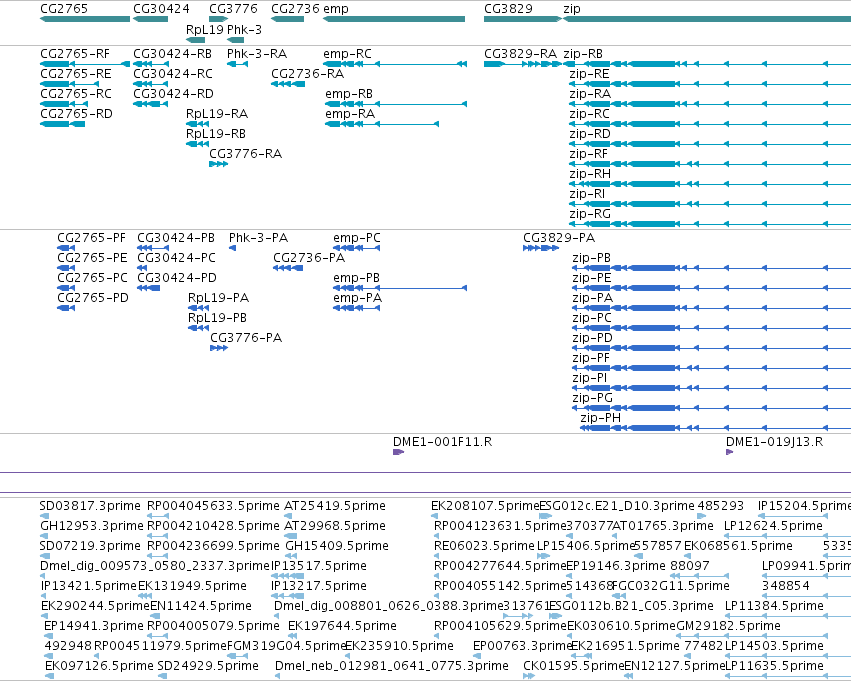
Task: Select transcript zip-RG
Action: [590, 214]
